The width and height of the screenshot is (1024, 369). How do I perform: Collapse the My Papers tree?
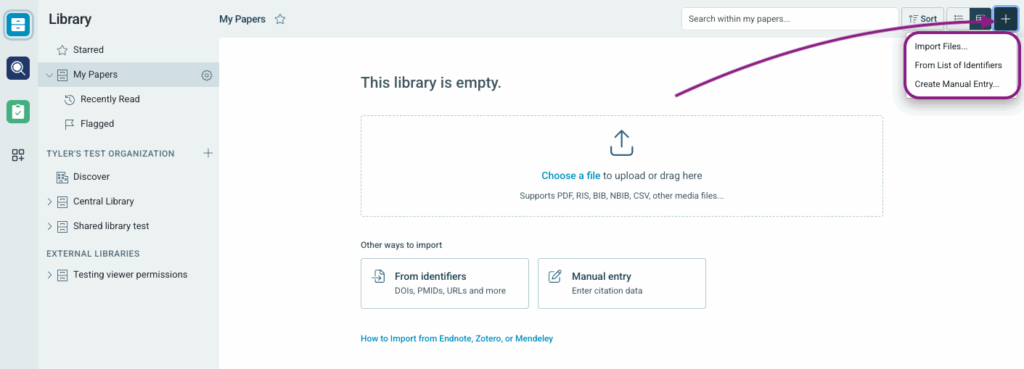[49, 75]
